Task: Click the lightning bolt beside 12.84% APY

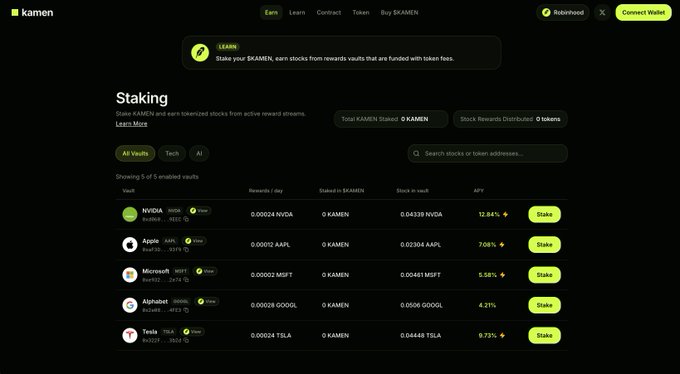Action: coord(505,214)
